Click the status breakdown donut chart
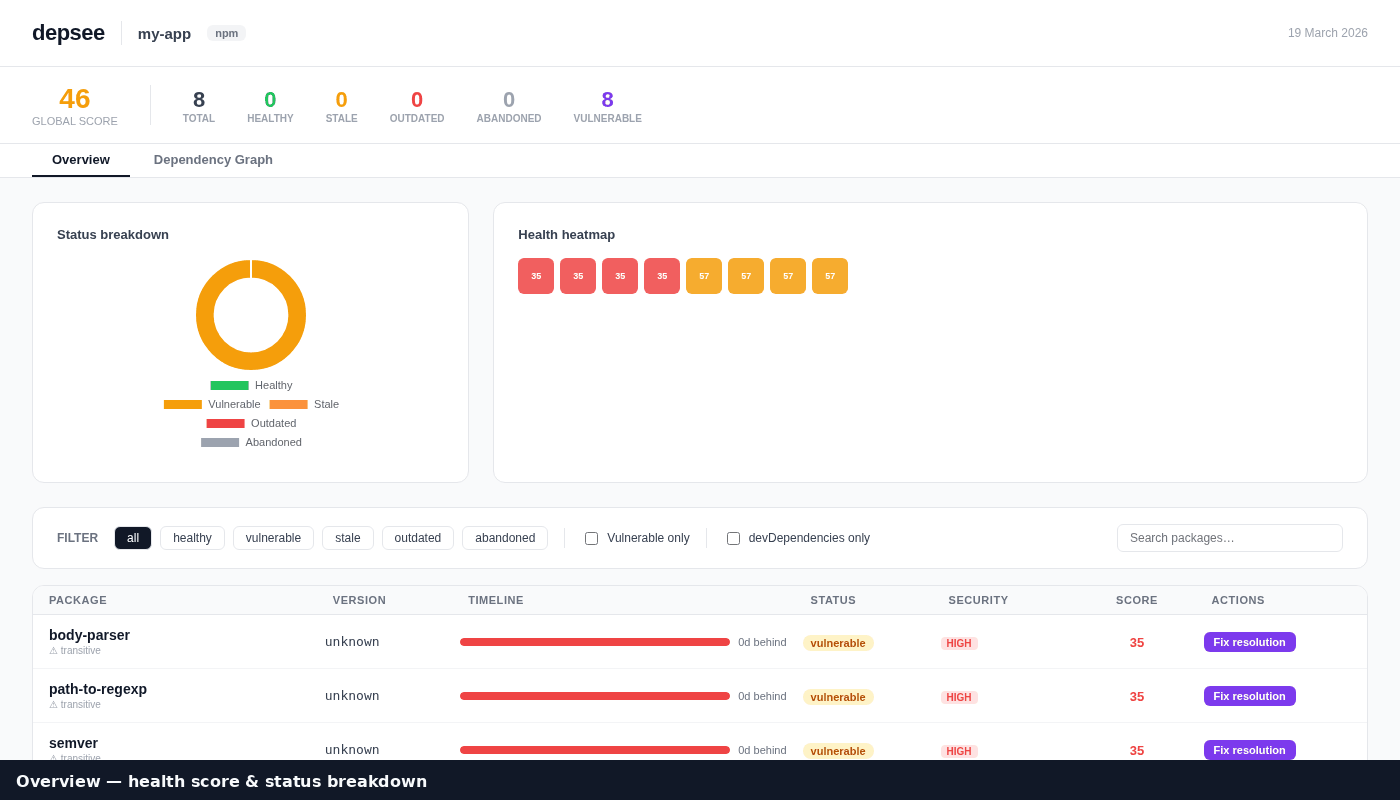 [x=251, y=315]
